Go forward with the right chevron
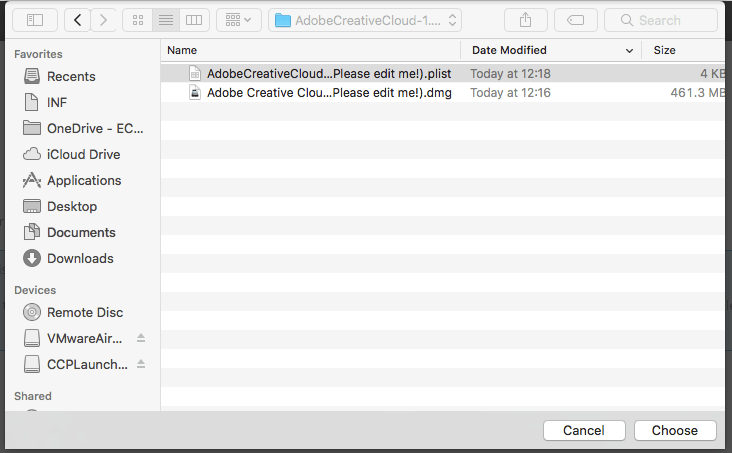 pos(103,20)
